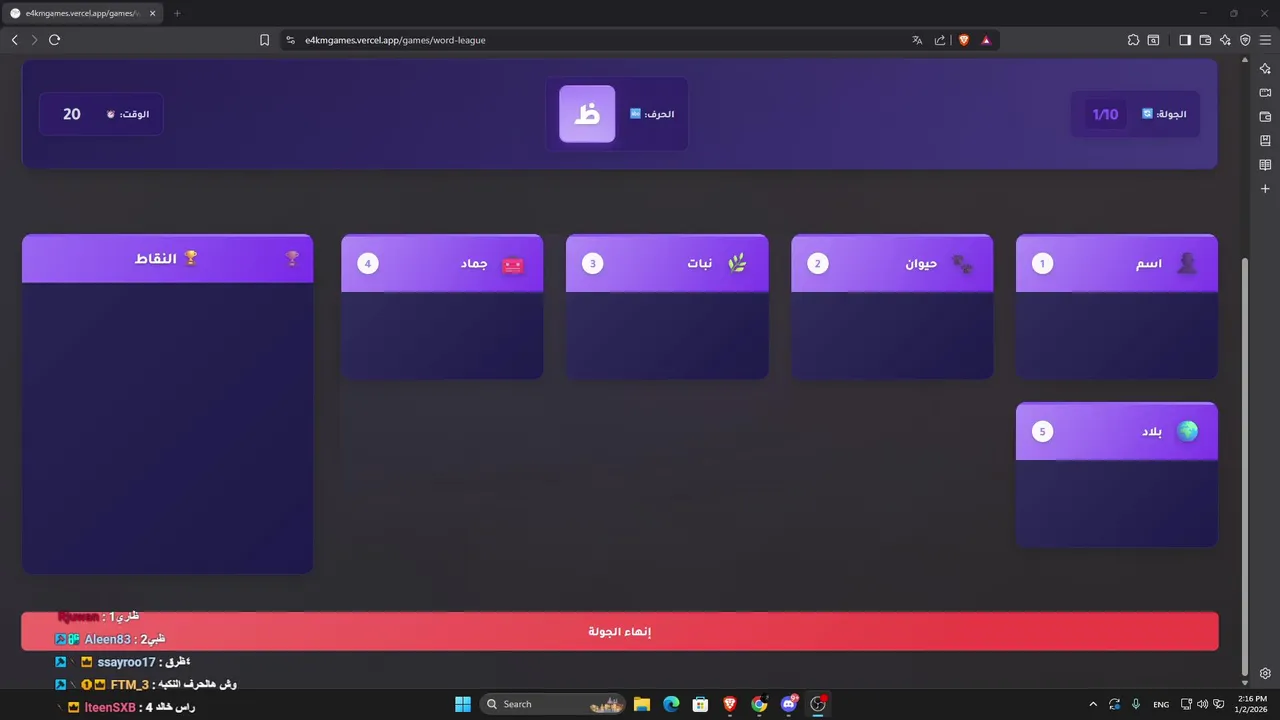1280x720 pixels.
Task: Click the plant leaf icon on نبات card
Action: tap(737, 264)
